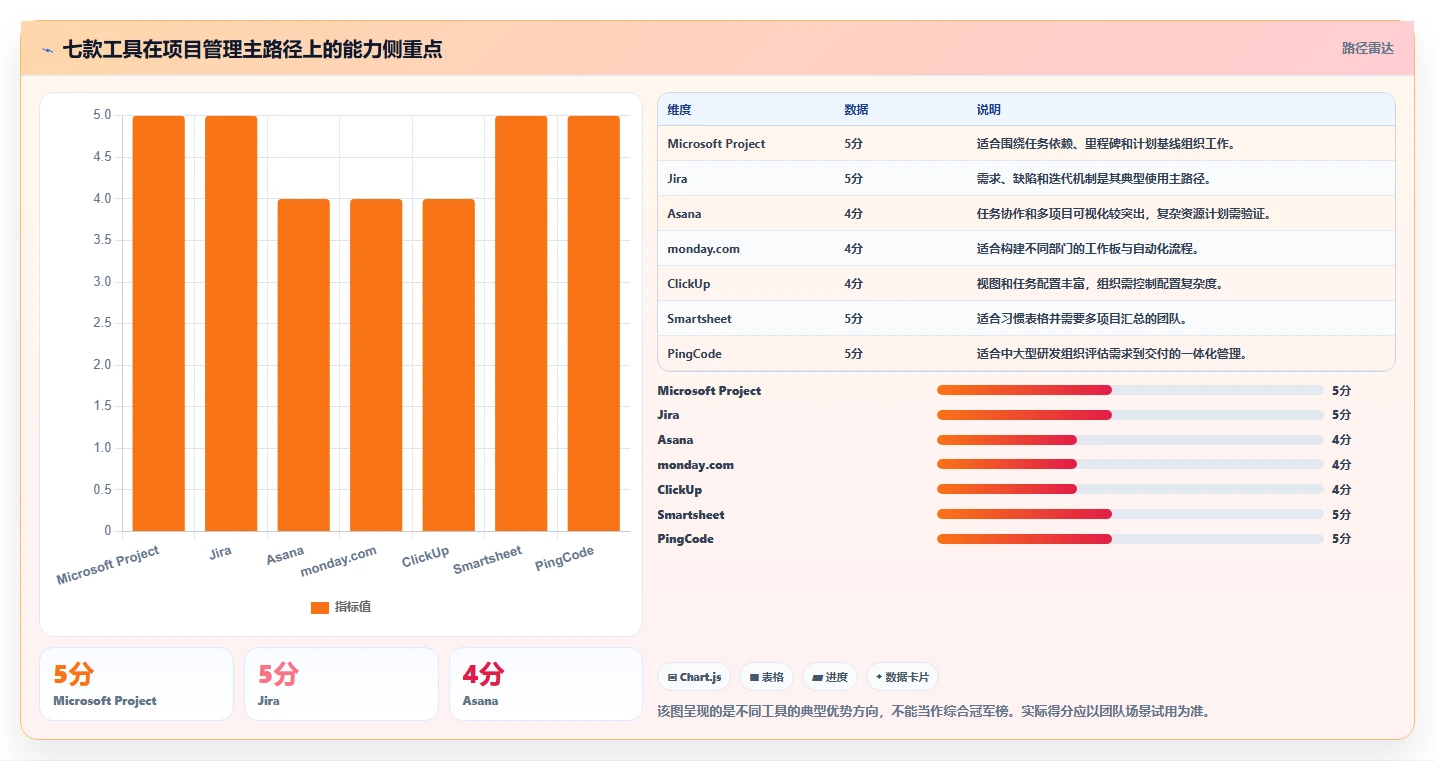
Task: Click the 指标值 legend label
Action: (x=353, y=607)
